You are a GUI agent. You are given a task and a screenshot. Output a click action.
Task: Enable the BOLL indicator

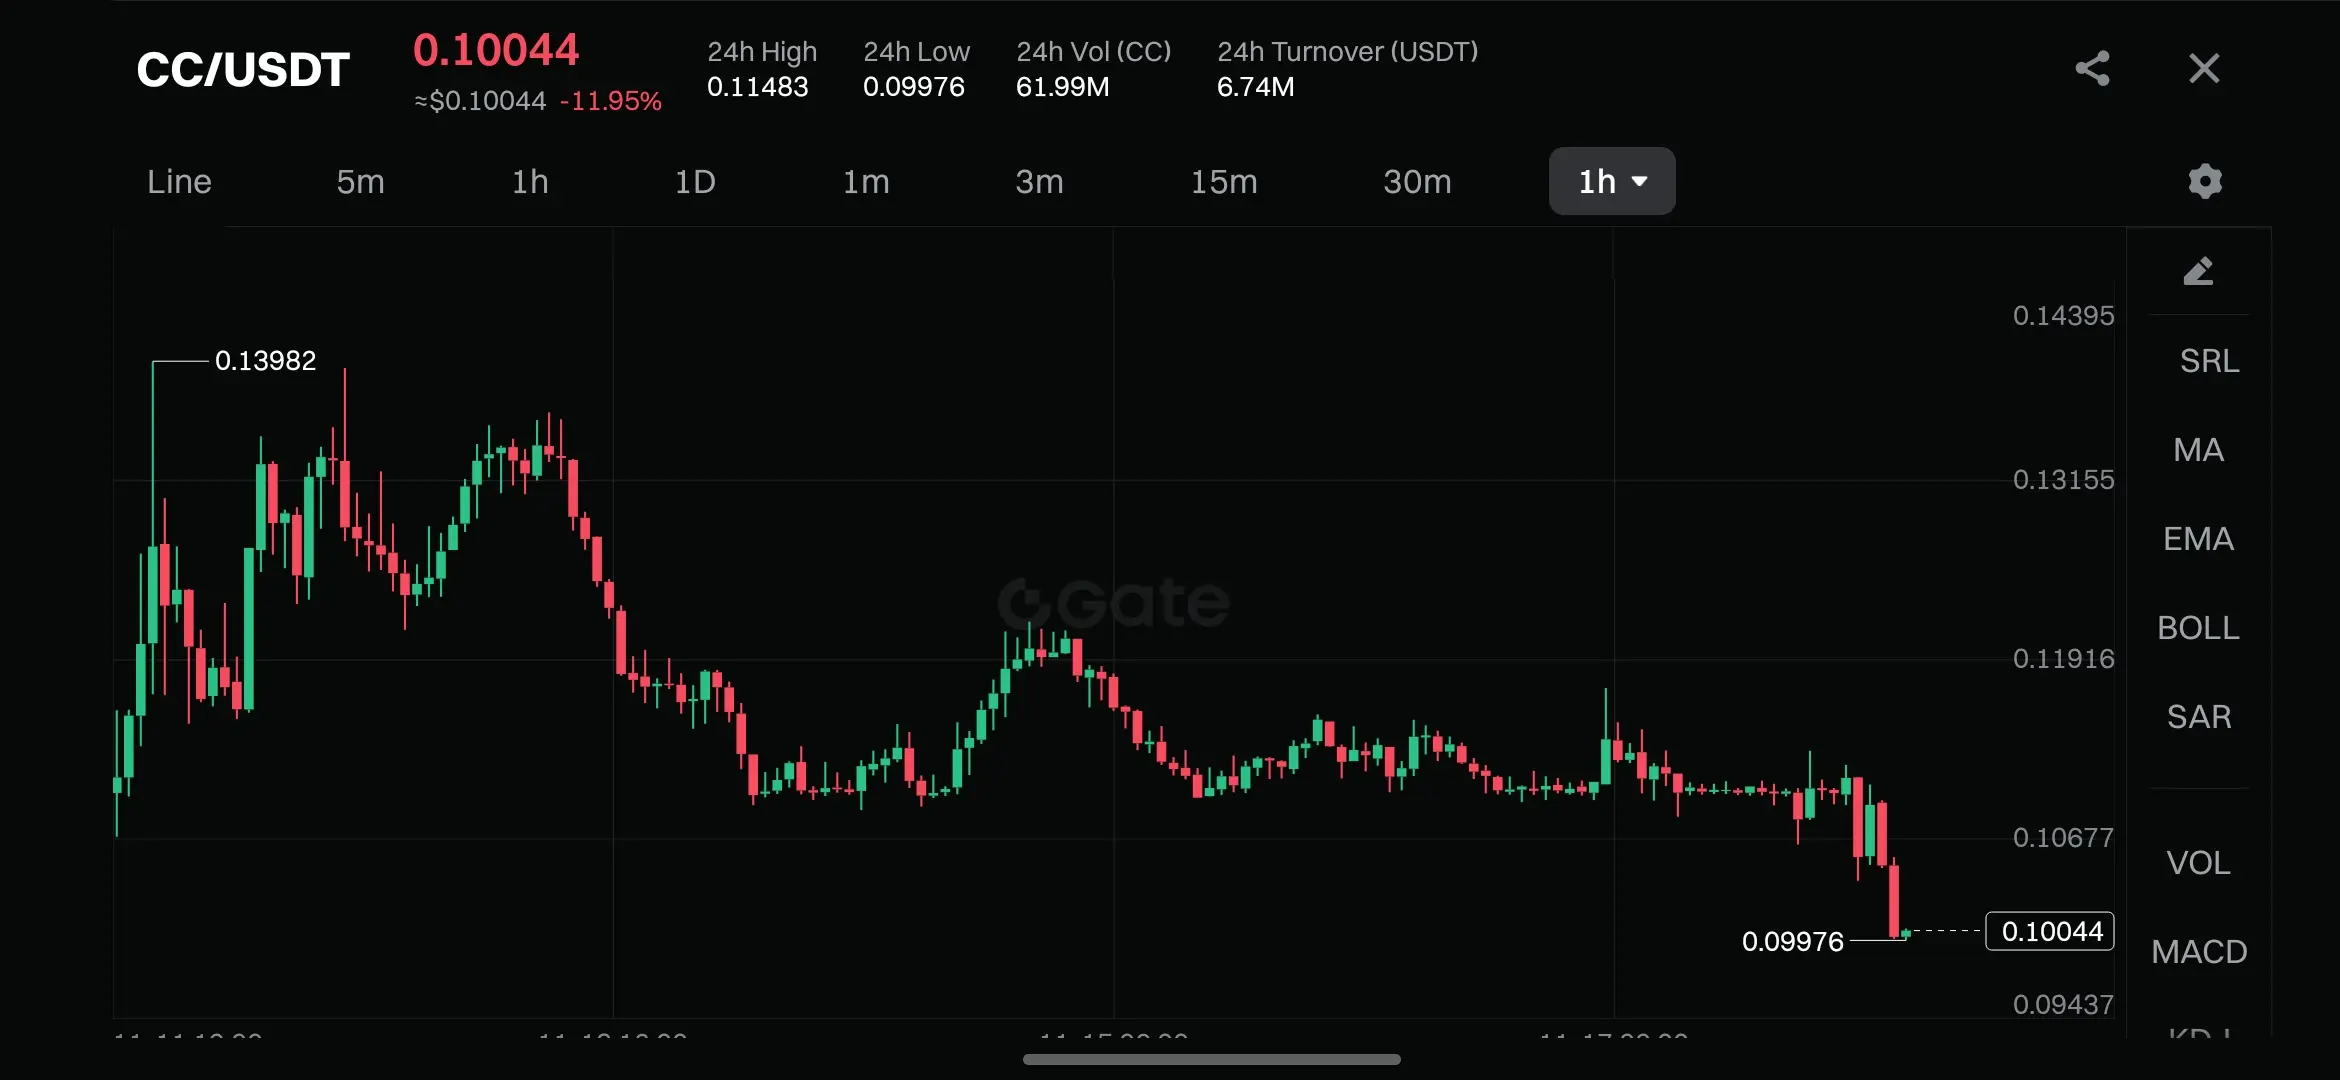2198,627
